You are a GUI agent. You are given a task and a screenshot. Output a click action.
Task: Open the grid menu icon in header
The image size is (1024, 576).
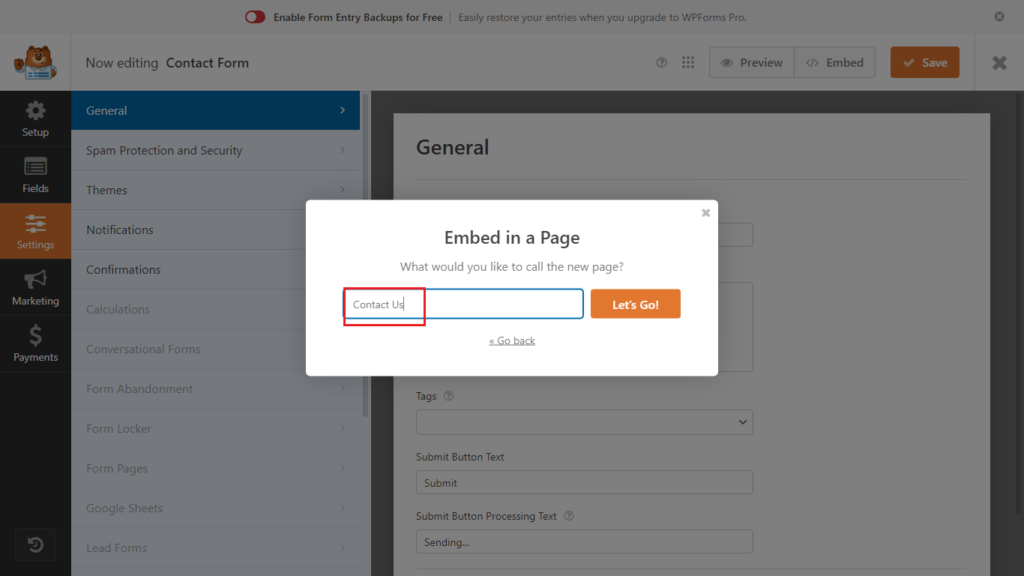pyautogui.click(x=688, y=63)
